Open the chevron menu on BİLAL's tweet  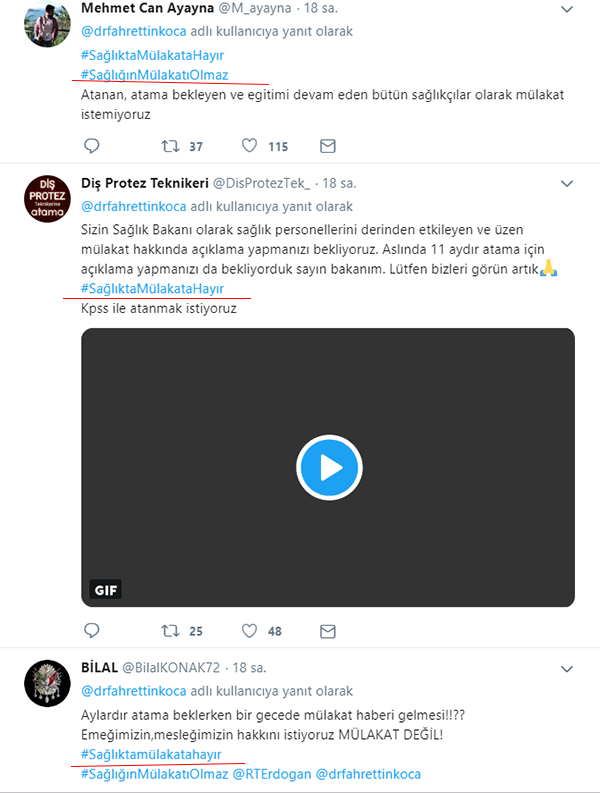point(567,669)
